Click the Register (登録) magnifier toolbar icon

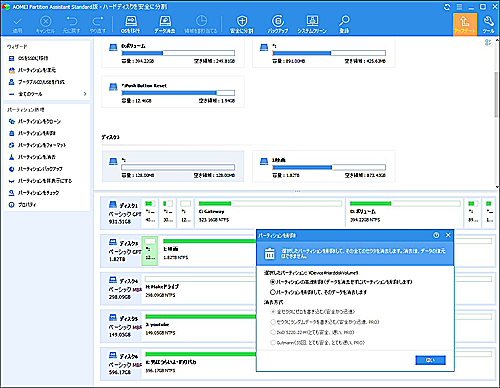click(x=344, y=21)
